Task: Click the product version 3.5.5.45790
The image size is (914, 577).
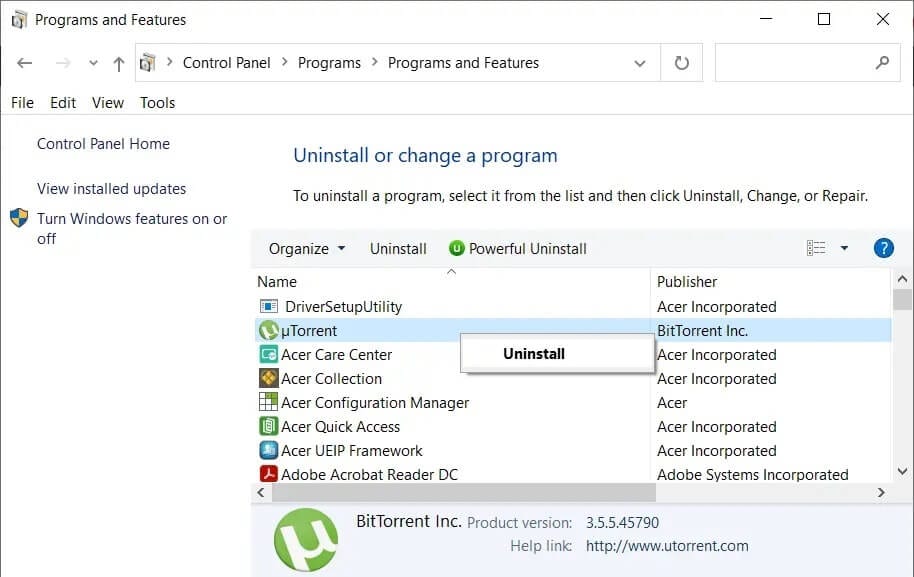Action: click(x=622, y=522)
